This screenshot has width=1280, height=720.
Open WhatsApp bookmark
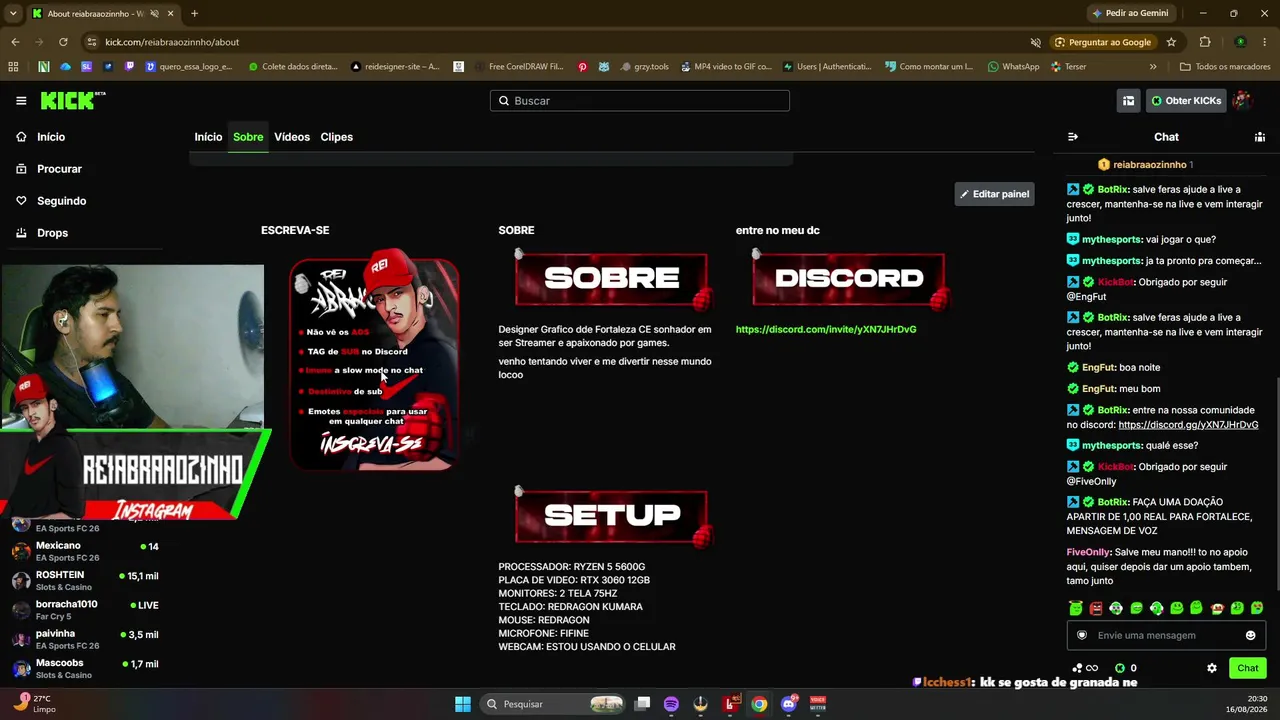pyautogui.click(x=1013, y=67)
